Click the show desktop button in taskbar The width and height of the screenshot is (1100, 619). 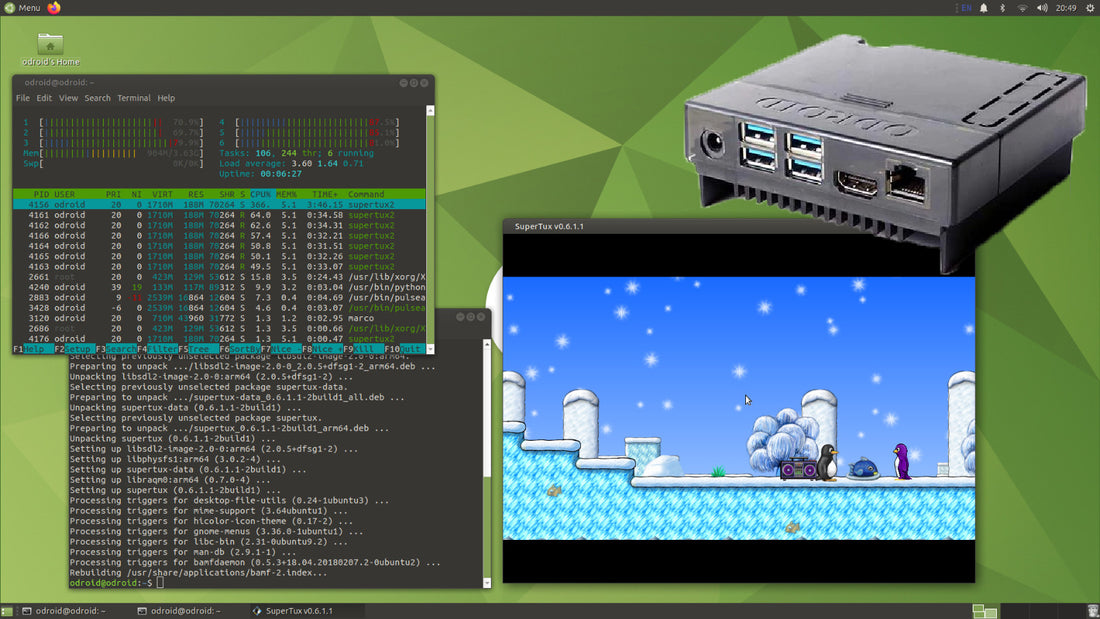click(8, 611)
